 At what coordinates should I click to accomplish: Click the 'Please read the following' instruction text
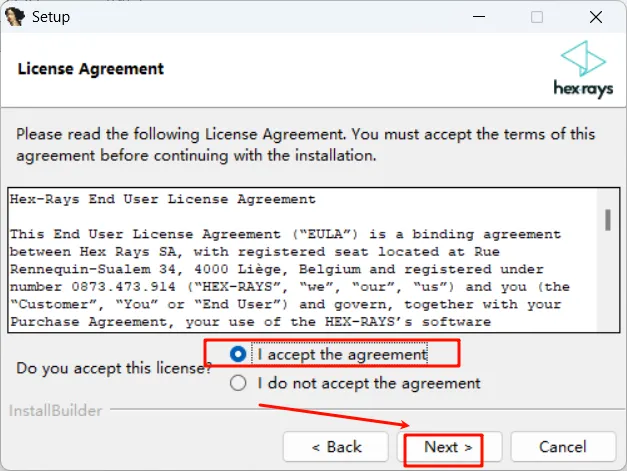306,145
